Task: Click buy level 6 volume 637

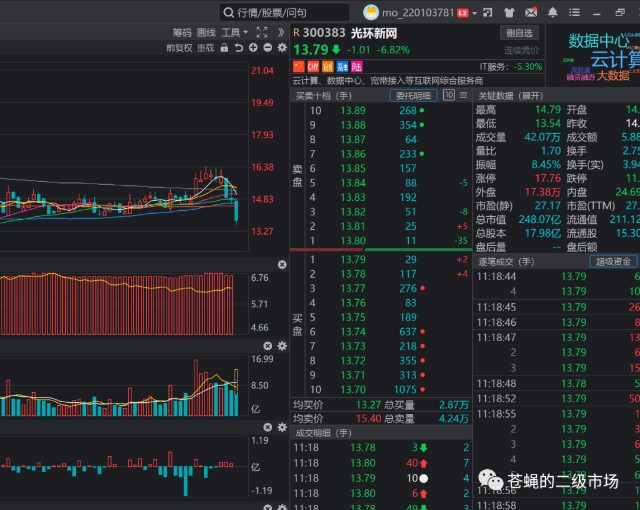Action: (x=408, y=332)
